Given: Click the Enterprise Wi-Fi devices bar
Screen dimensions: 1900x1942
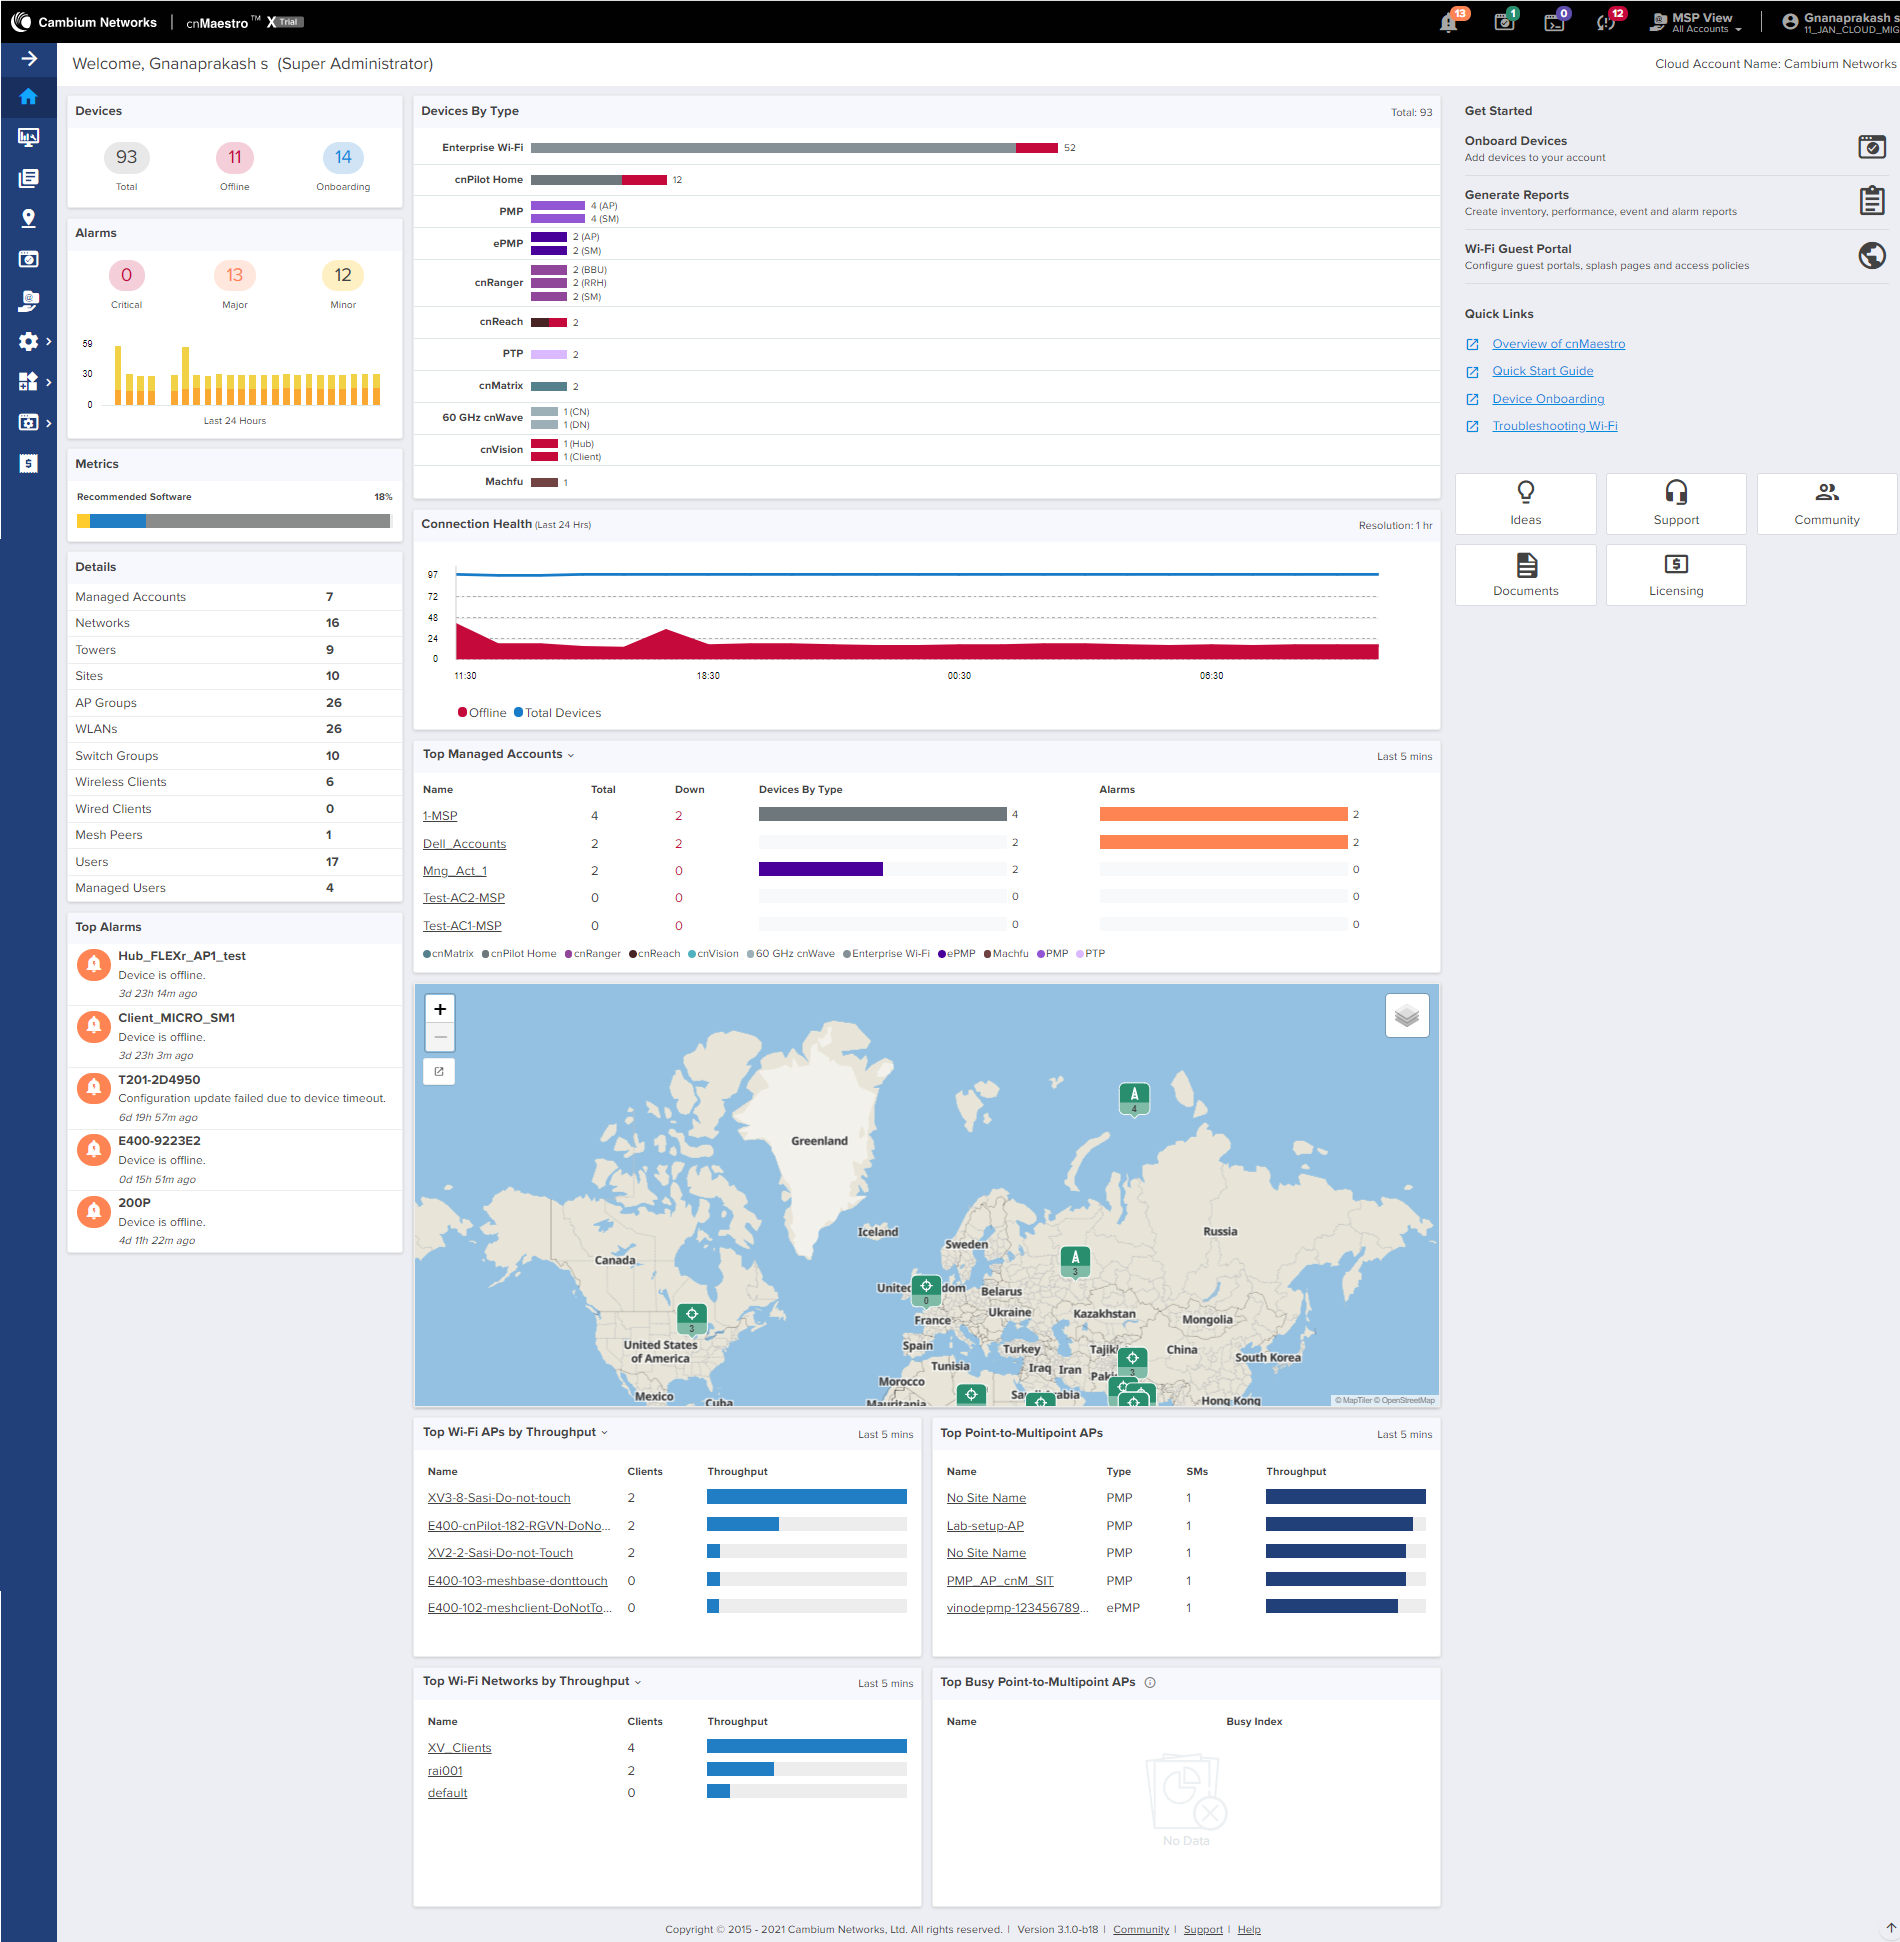Looking at the screenshot, I should point(794,148).
